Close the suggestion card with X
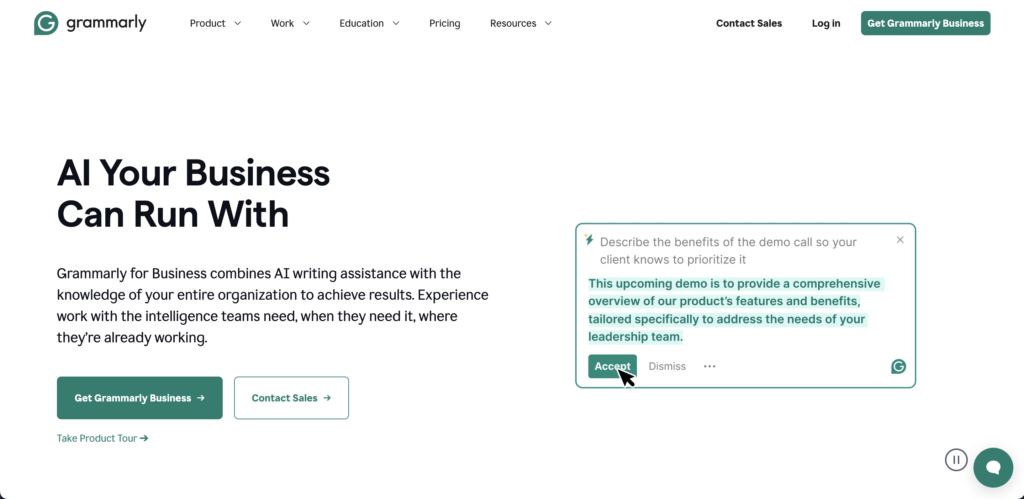The height and width of the screenshot is (499, 1024). [900, 240]
